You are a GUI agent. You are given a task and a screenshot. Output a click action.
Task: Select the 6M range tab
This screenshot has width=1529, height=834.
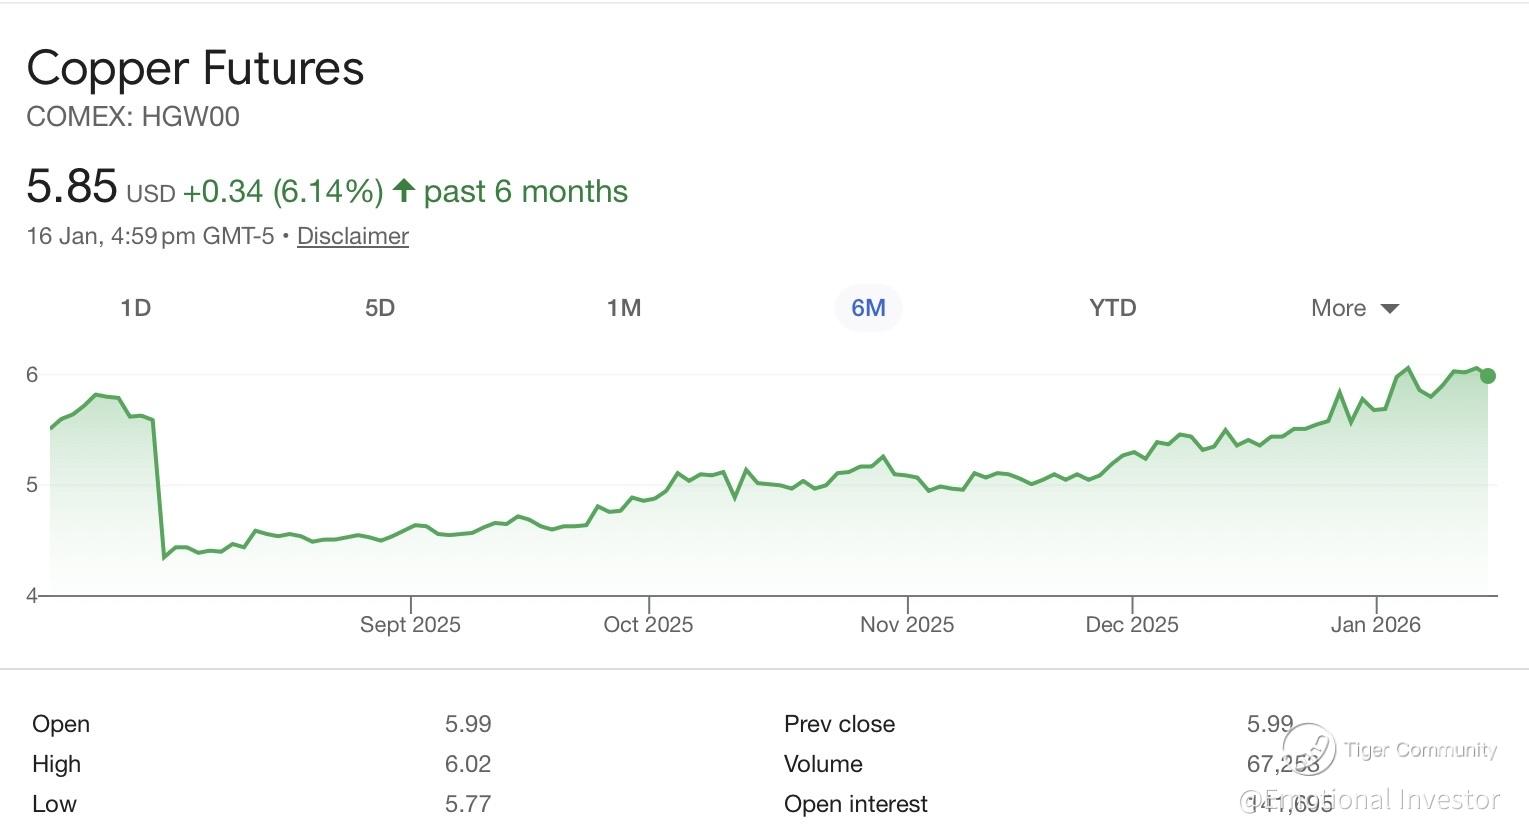pos(868,308)
